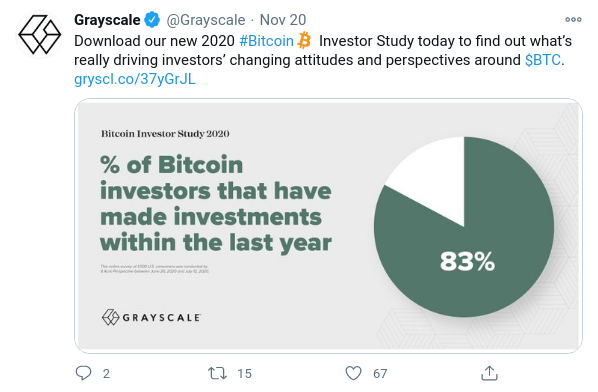The width and height of the screenshot is (598, 392).
Task: Click the orange Bitcoin emoji symbol
Action: (x=304, y=40)
